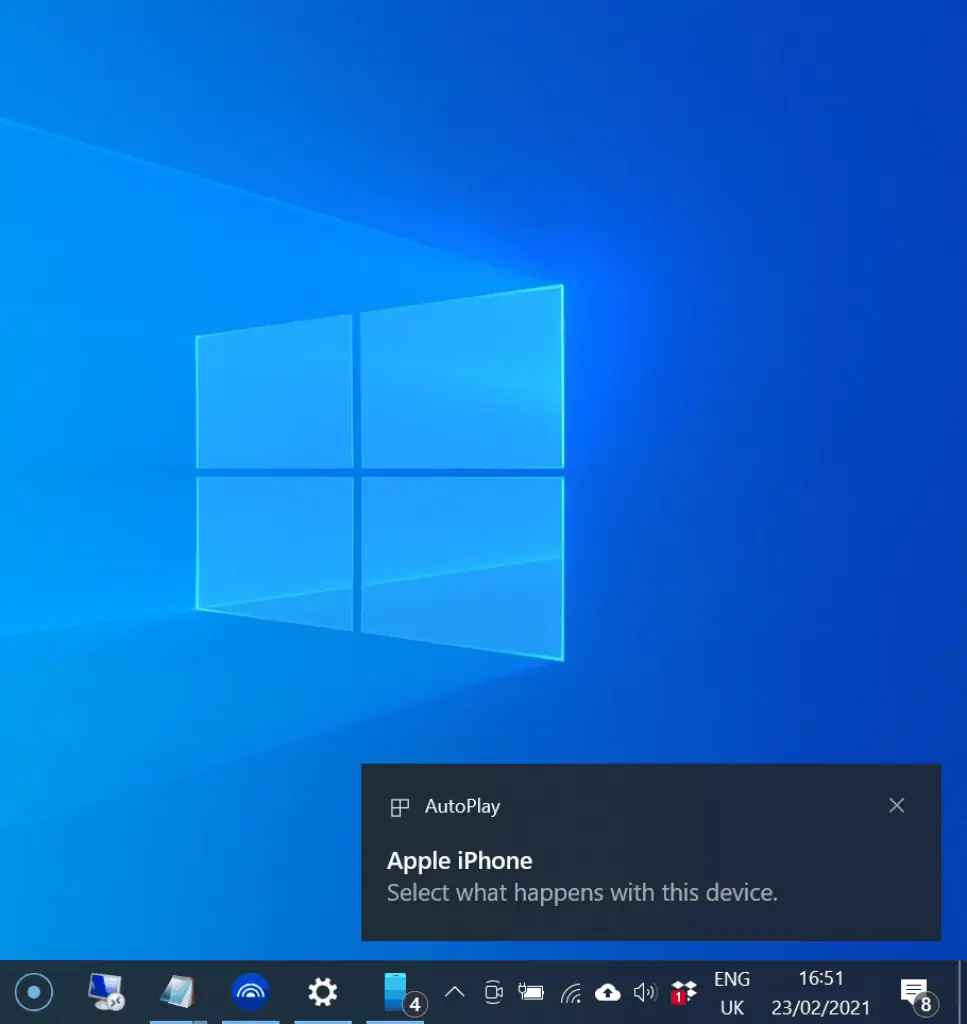
Task: Choose what happens with this device
Action: pyautogui.click(x=582, y=892)
